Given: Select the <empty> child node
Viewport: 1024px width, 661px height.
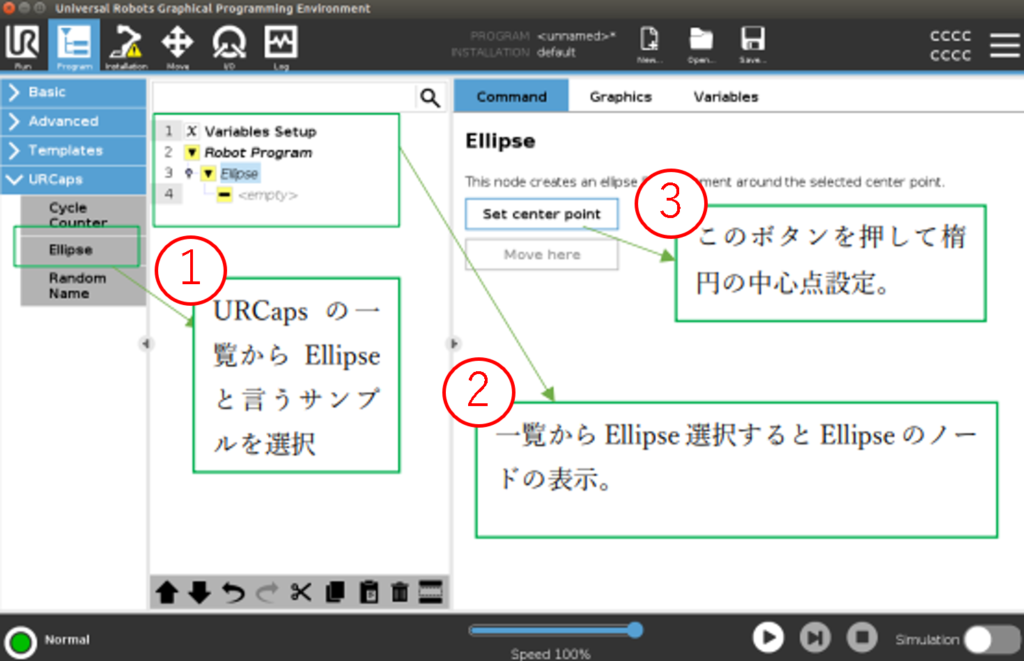Looking at the screenshot, I should [x=268, y=195].
